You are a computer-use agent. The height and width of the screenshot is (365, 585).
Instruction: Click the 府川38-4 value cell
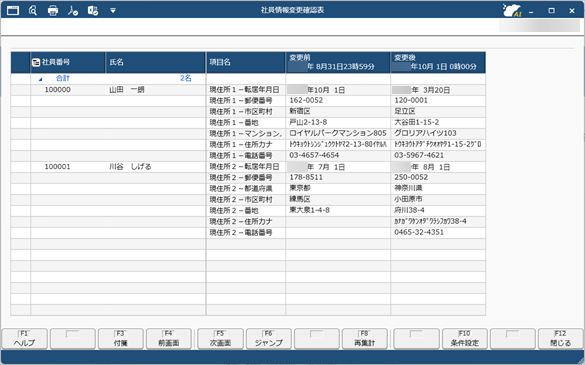coord(438,210)
